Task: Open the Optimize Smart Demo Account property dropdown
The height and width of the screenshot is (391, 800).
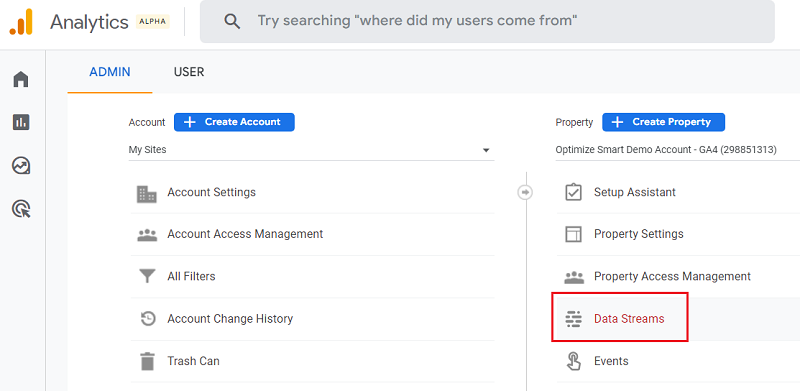Action: [678, 150]
